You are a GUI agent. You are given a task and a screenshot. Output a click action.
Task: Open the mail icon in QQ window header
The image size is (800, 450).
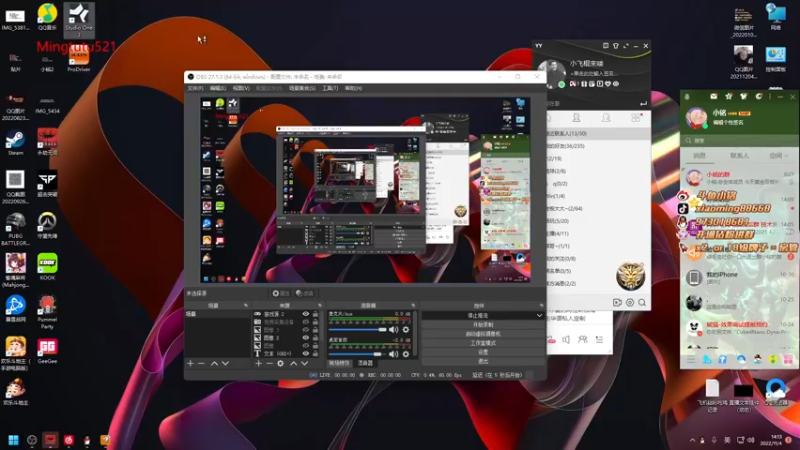pyautogui.click(x=714, y=96)
